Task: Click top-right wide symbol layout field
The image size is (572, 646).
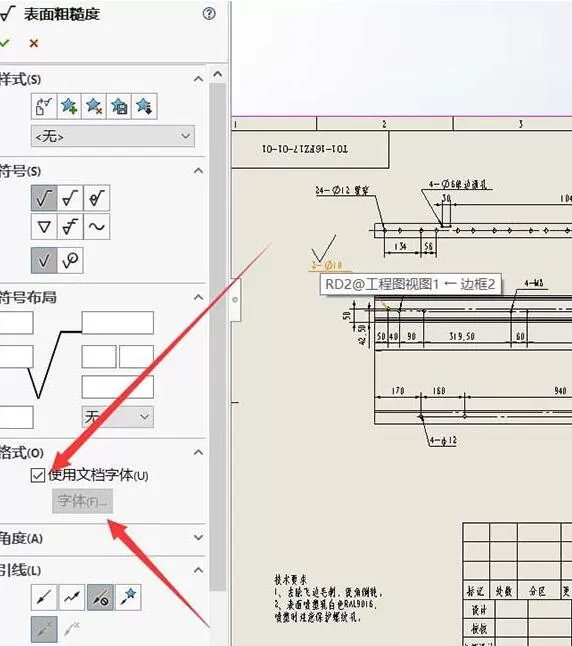Action: pyautogui.click(x=117, y=323)
